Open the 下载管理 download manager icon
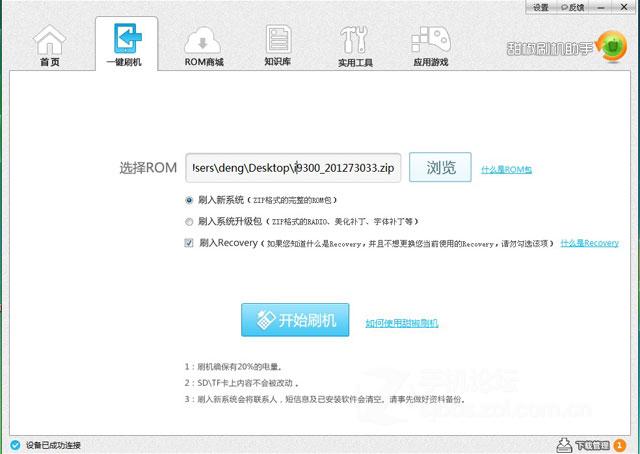 pos(564,445)
